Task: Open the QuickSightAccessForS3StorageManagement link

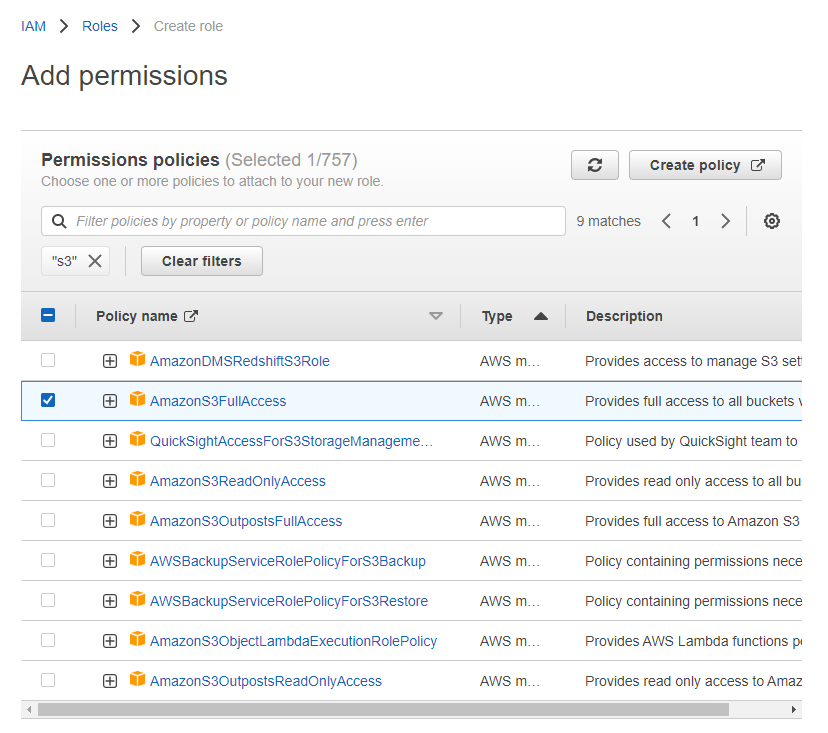Action: point(291,441)
